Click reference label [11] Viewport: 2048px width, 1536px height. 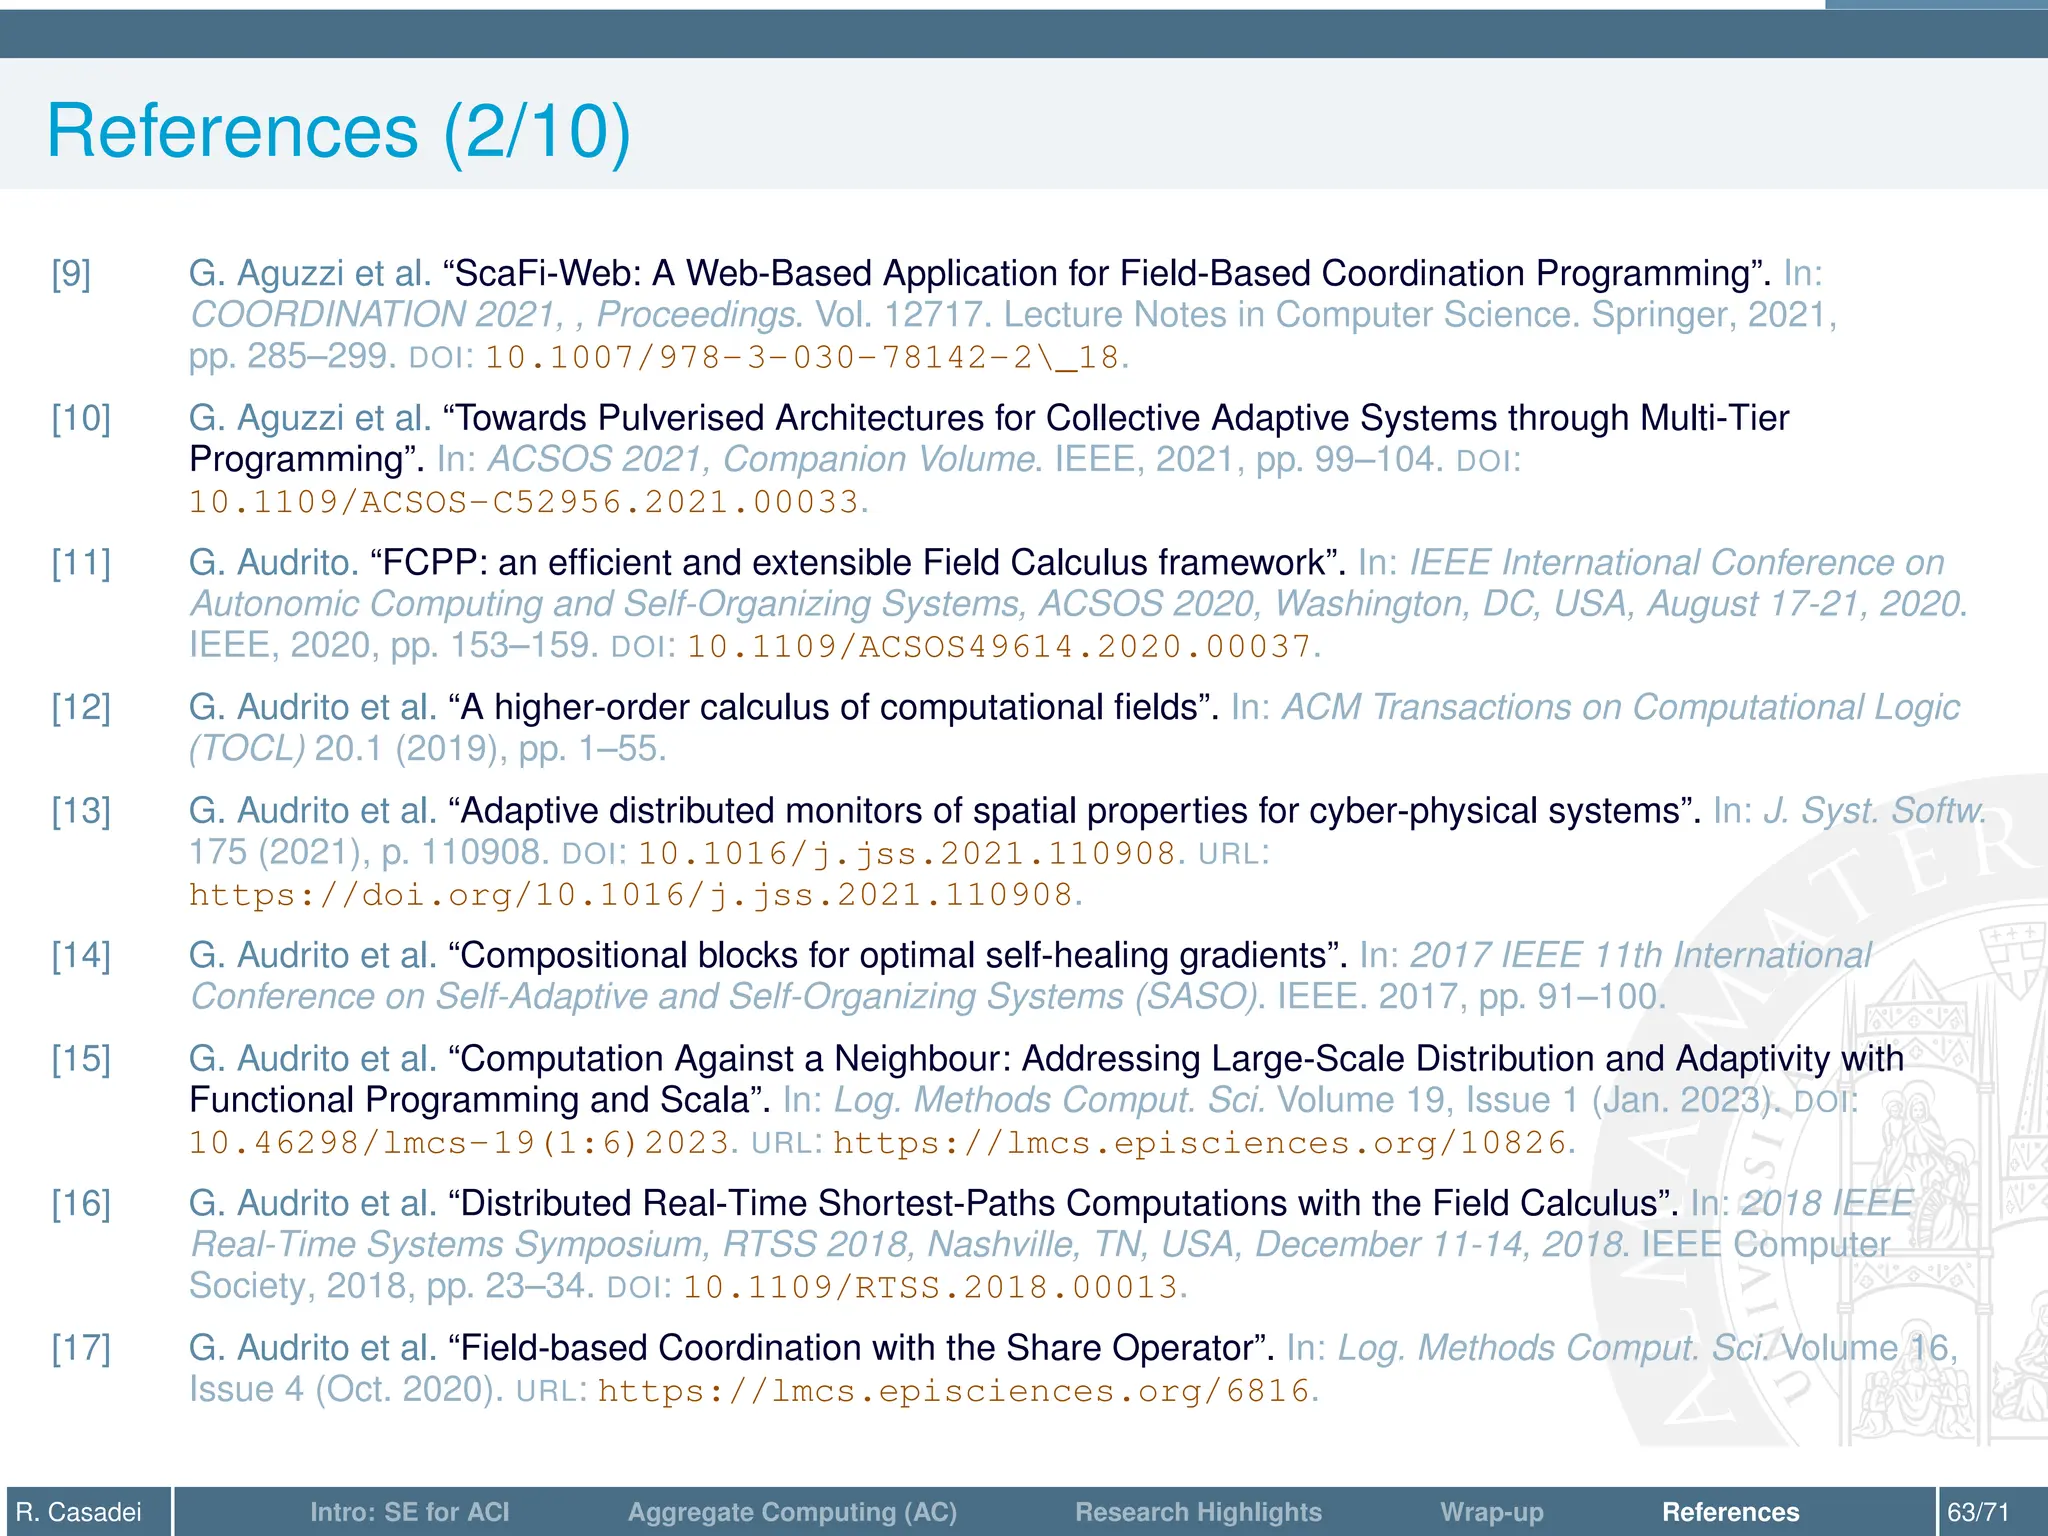[x=81, y=563]
